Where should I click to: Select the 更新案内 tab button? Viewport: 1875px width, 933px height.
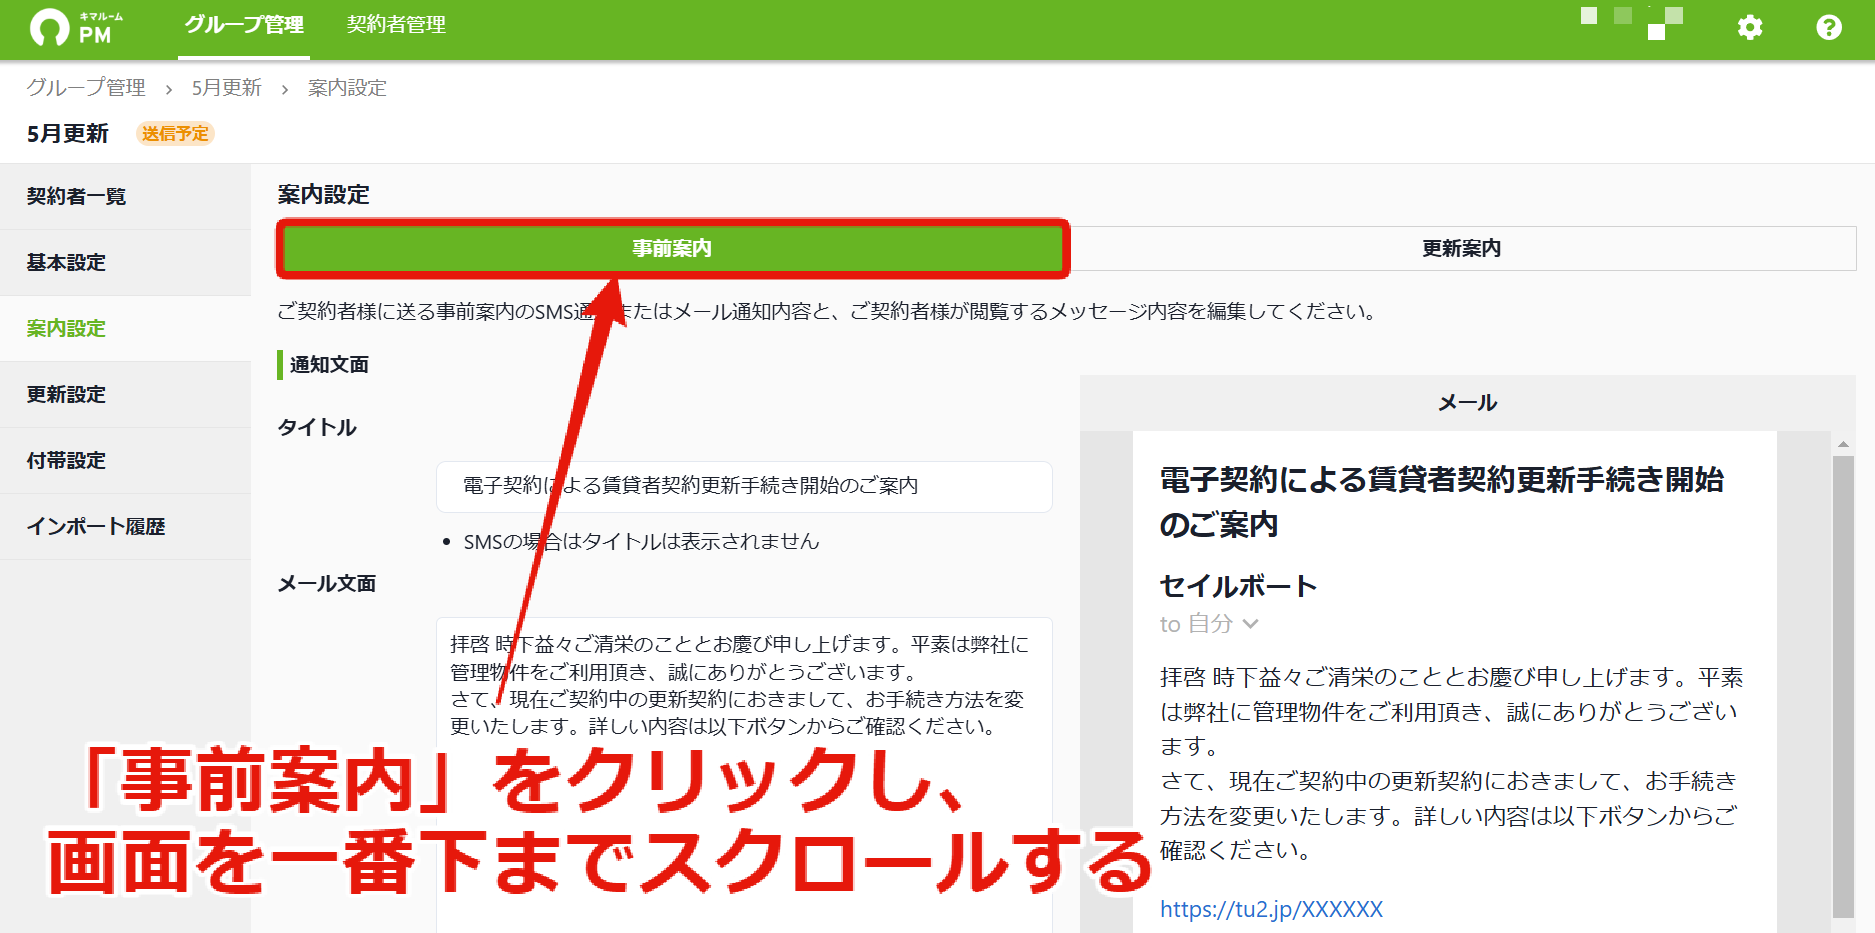(x=1461, y=248)
